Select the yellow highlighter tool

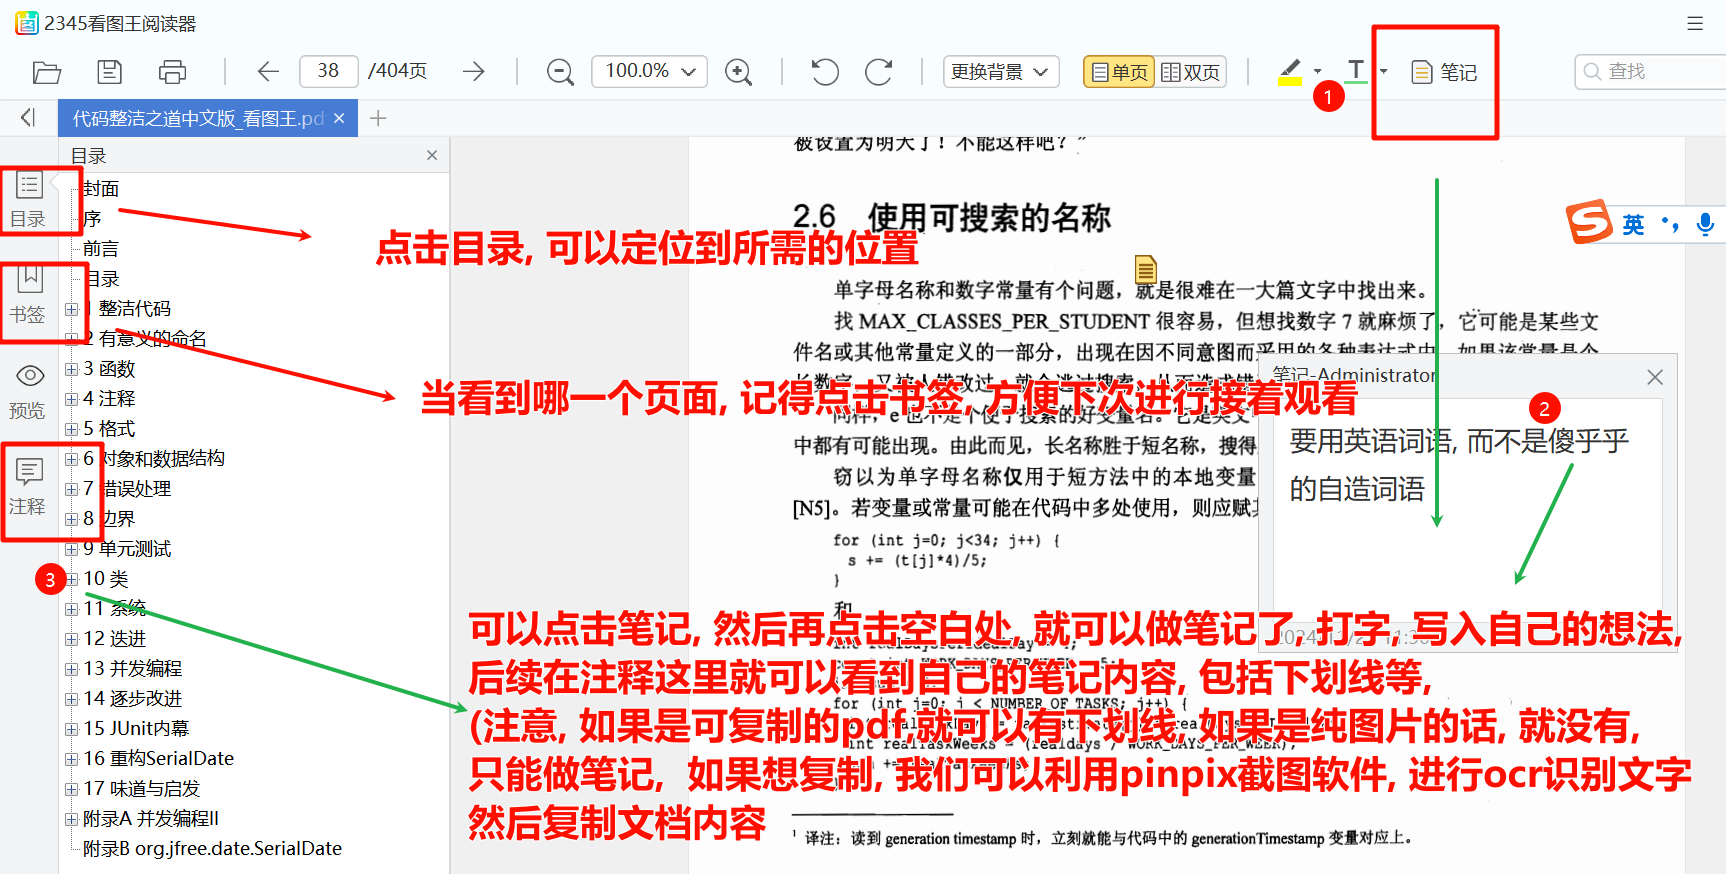(x=1290, y=71)
